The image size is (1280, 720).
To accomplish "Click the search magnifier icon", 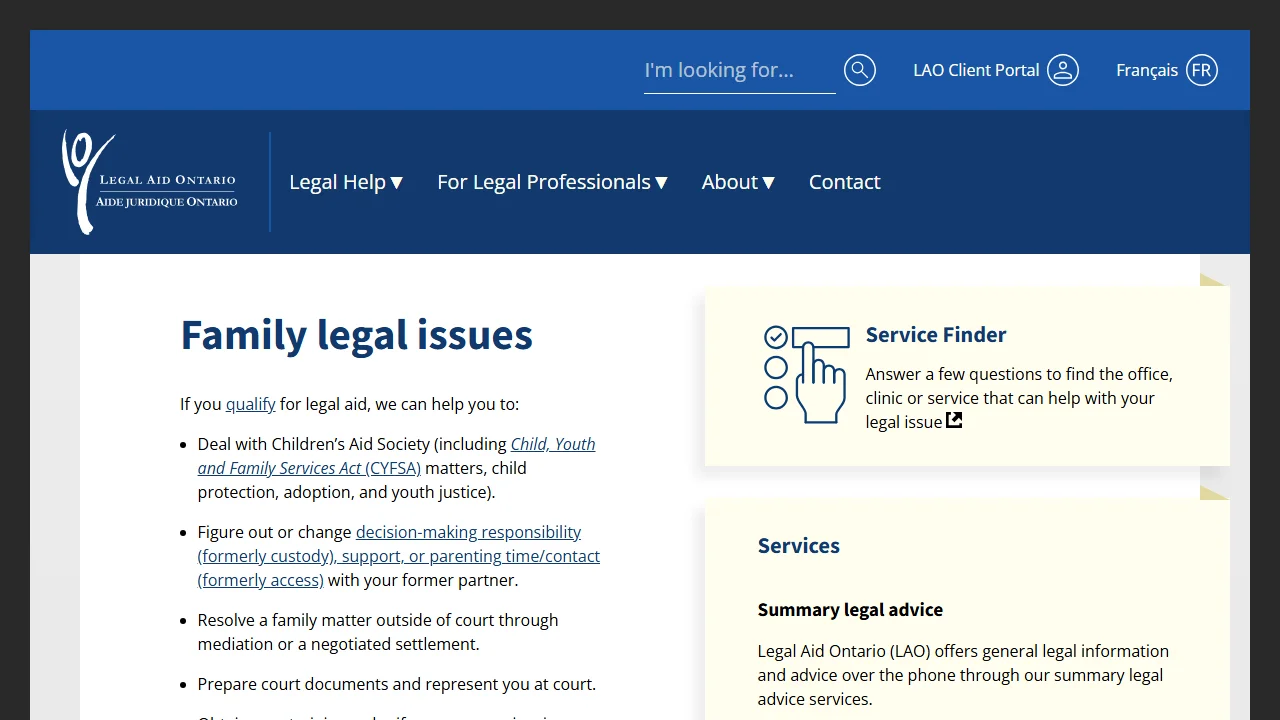I will point(860,70).
